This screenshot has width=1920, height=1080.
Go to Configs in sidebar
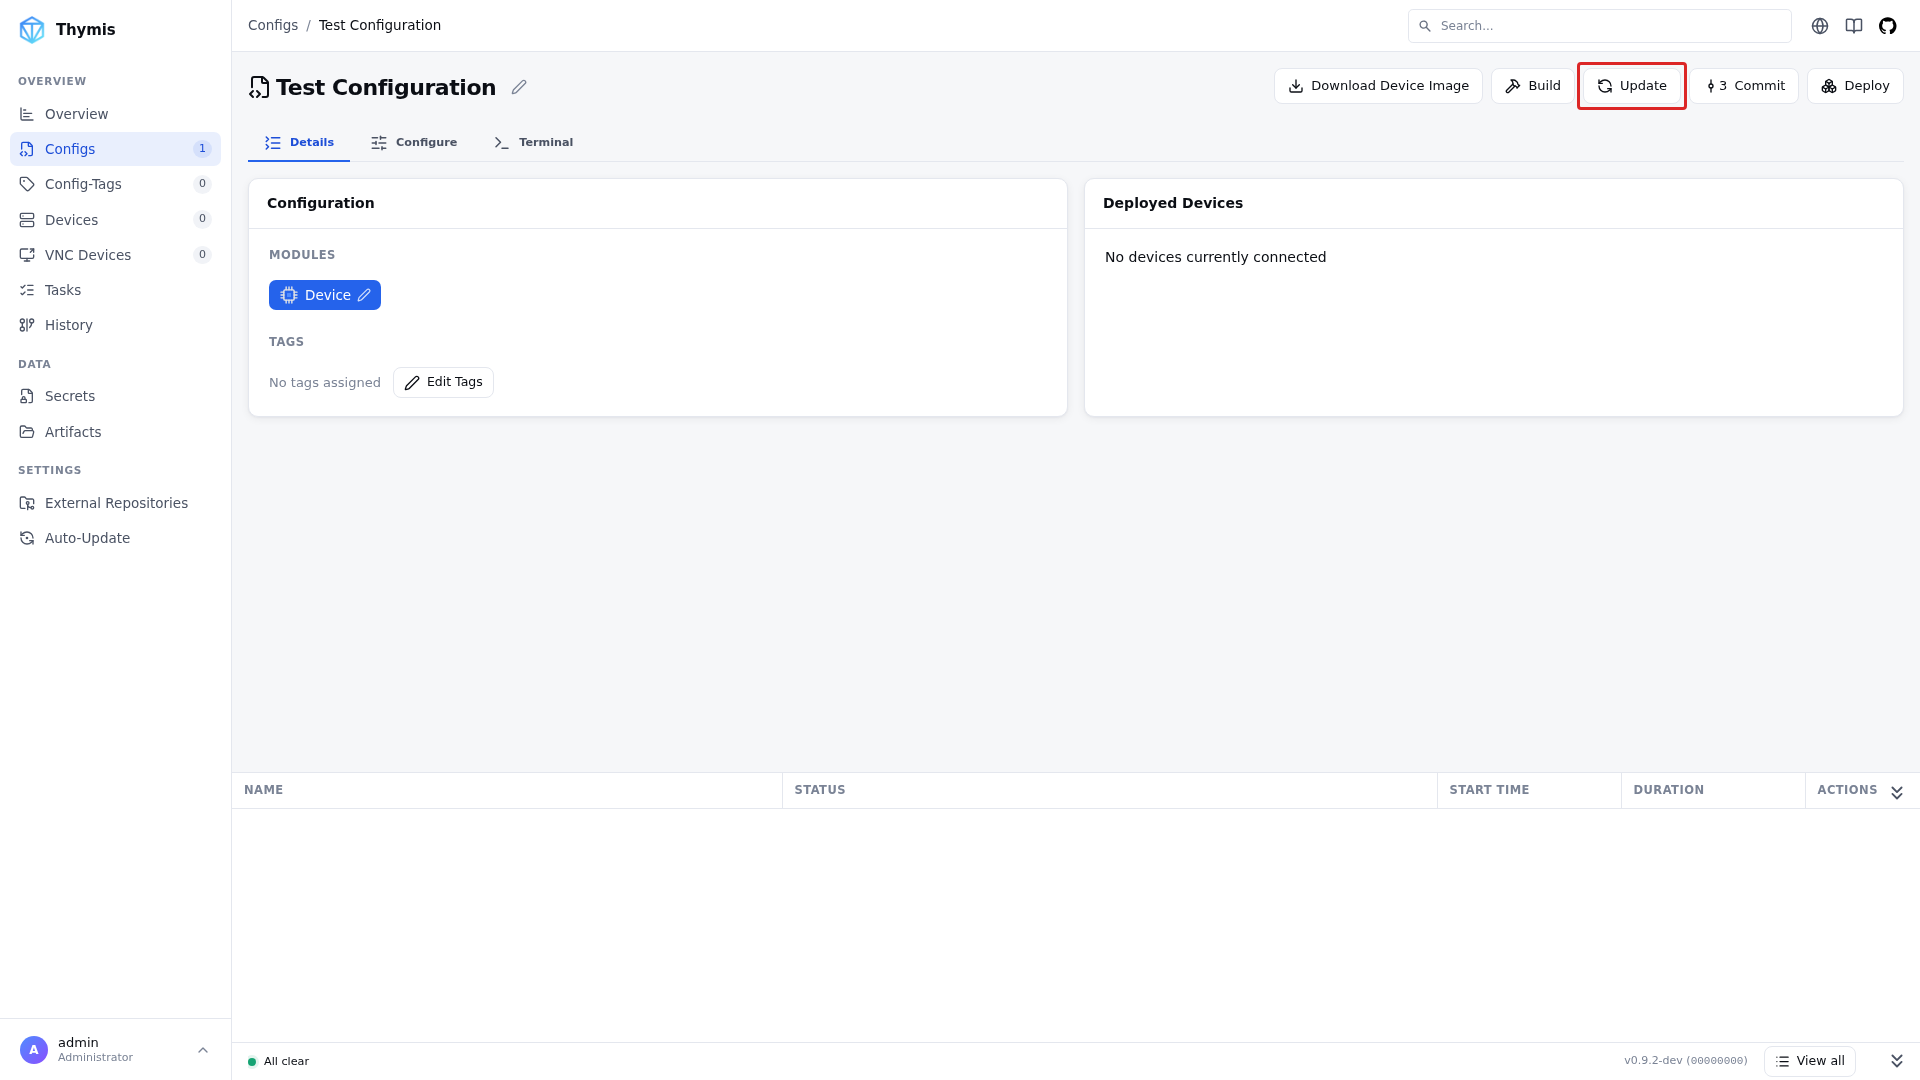[x=115, y=149]
